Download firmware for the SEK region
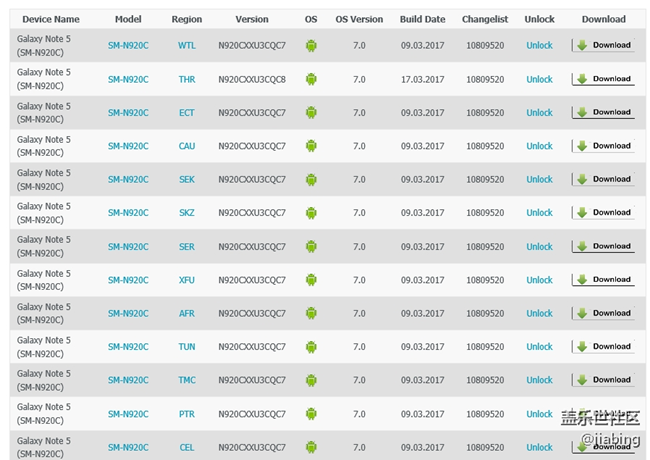The height and width of the screenshot is (460, 650). tap(603, 180)
